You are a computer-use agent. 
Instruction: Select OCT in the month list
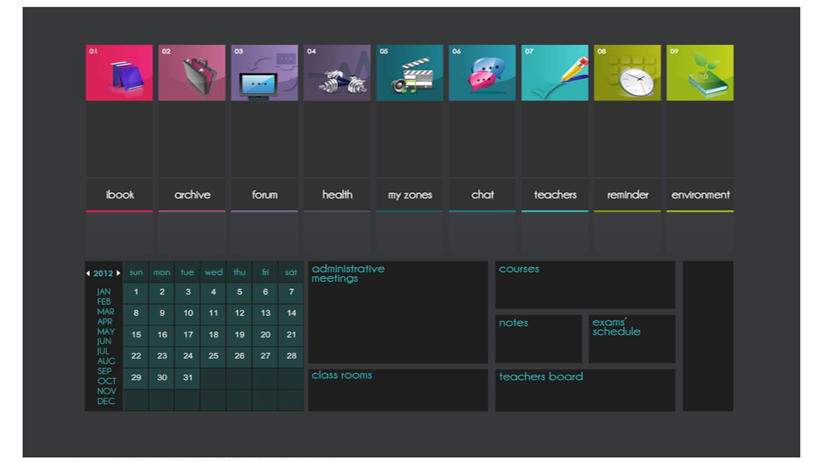pos(106,381)
